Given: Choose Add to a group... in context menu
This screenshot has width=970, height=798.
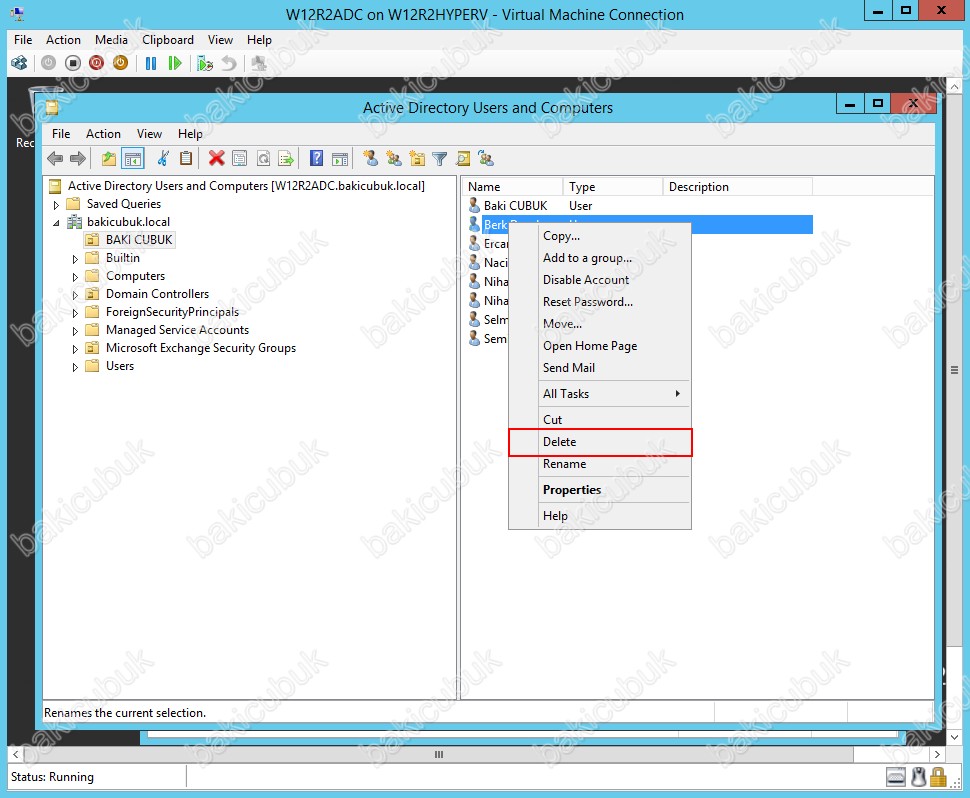Looking at the screenshot, I should click(x=600, y=258).
